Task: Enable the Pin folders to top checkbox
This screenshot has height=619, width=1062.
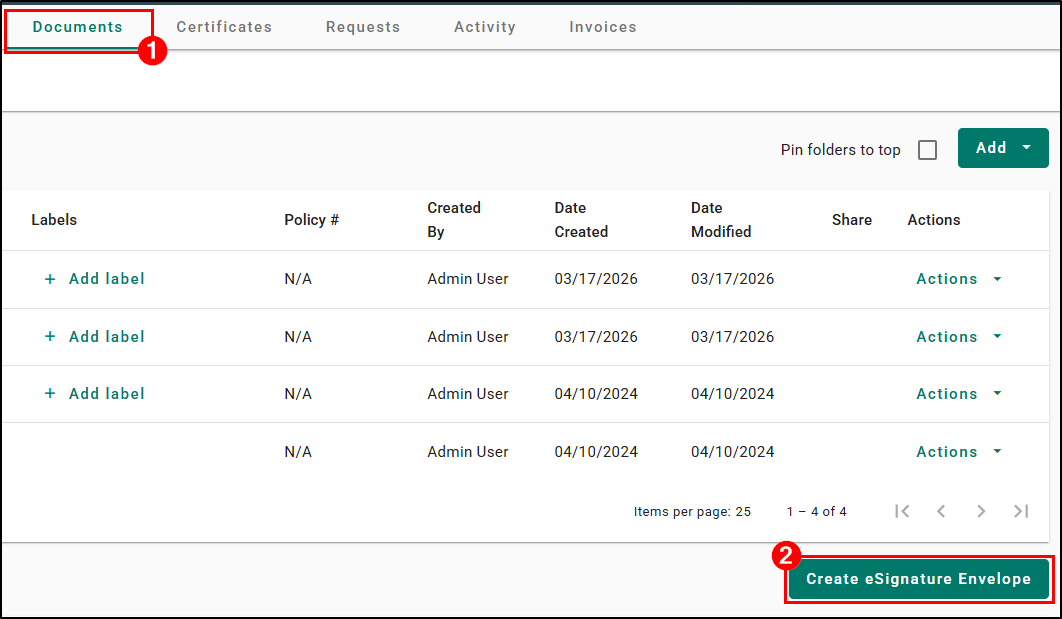Action: (927, 149)
